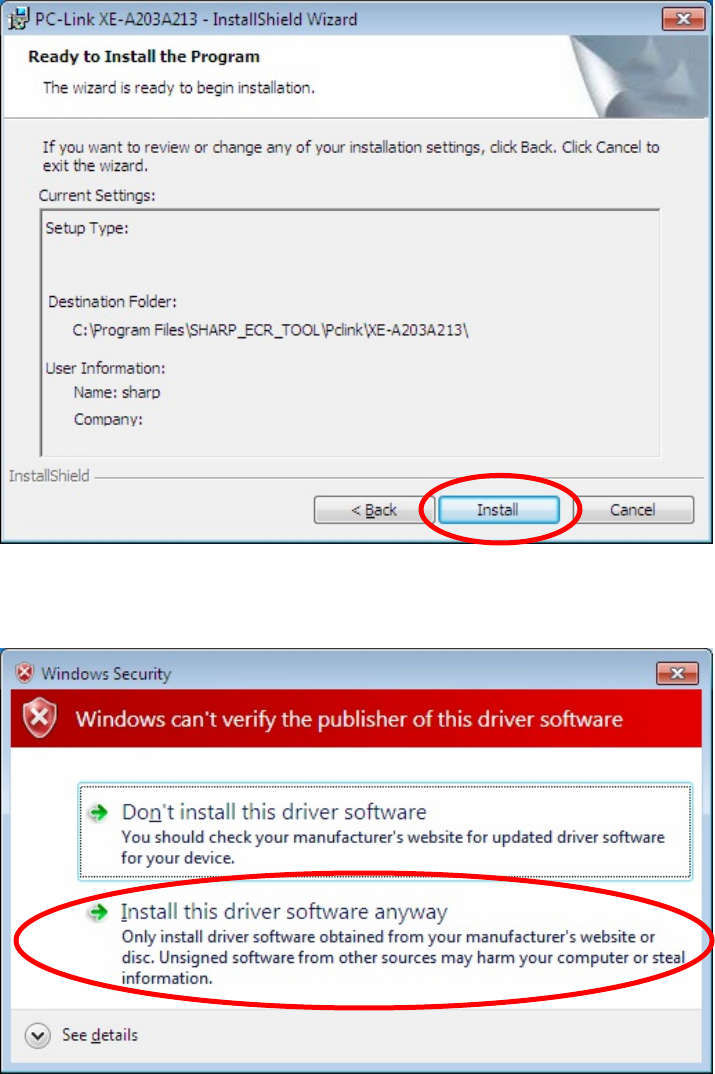Image resolution: width=715 pixels, height=1074 pixels.
Task: Click the curled page graphic in wizard header
Action: [640, 77]
